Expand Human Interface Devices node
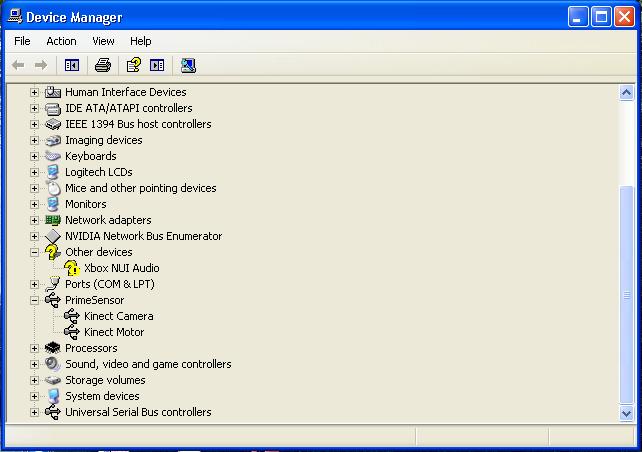 (x=34, y=93)
